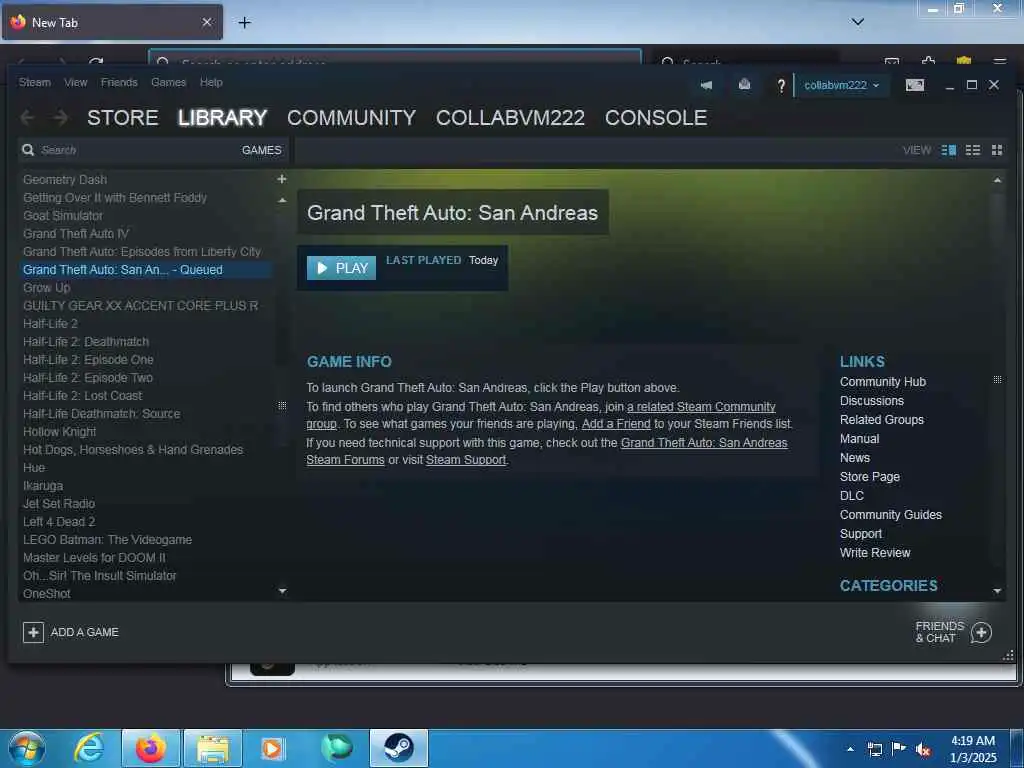1024x768 pixels.
Task: Click the muted volume tray icon
Action: click(923, 750)
